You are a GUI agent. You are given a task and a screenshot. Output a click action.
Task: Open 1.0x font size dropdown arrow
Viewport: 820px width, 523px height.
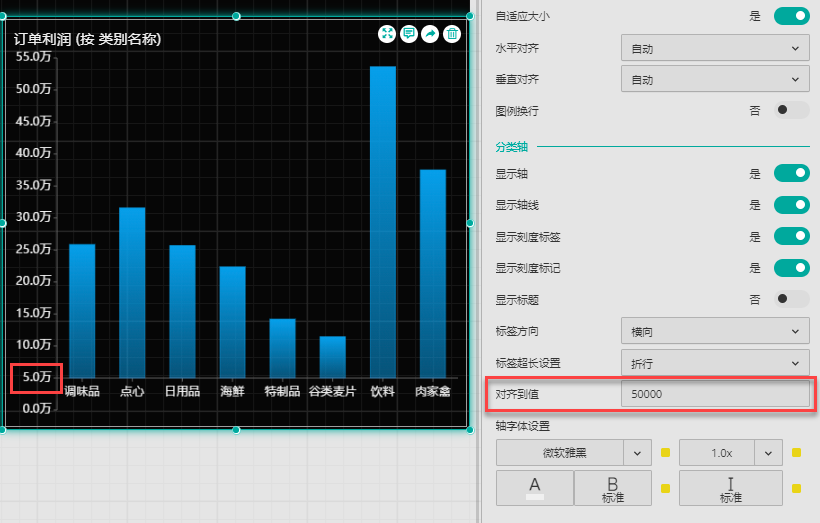(x=768, y=453)
